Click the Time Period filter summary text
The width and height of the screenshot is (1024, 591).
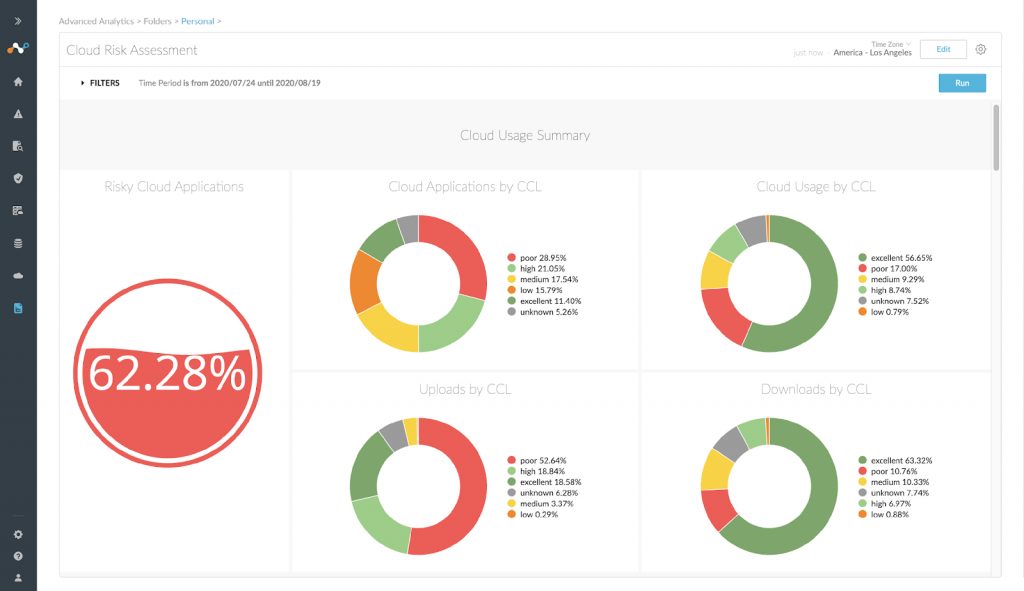click(x=229, y=83)
